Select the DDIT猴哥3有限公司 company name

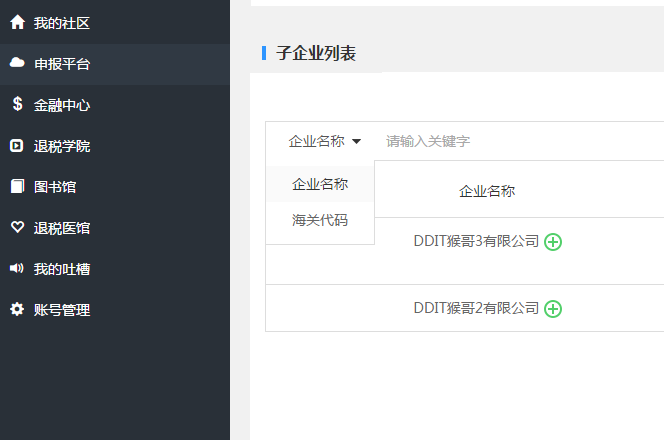(476, 241)
